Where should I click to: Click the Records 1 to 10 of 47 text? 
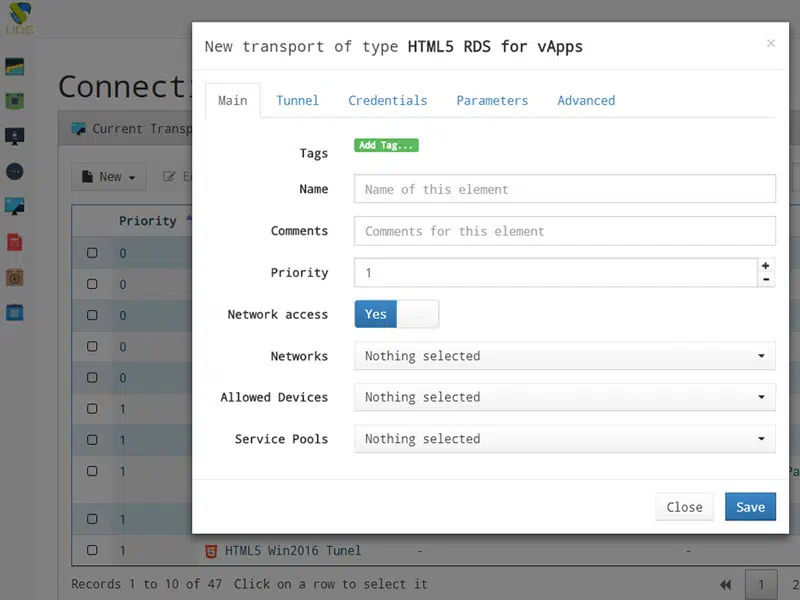pos(147,584)
